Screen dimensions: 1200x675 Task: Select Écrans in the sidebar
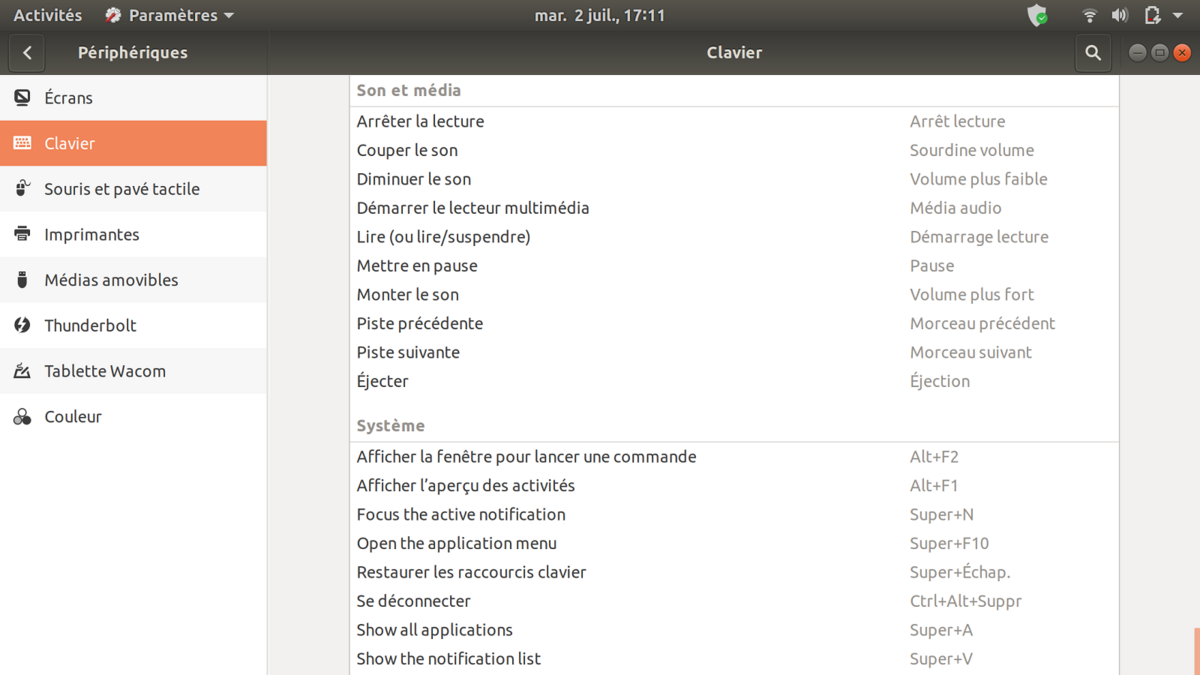[x=133, y=98]
